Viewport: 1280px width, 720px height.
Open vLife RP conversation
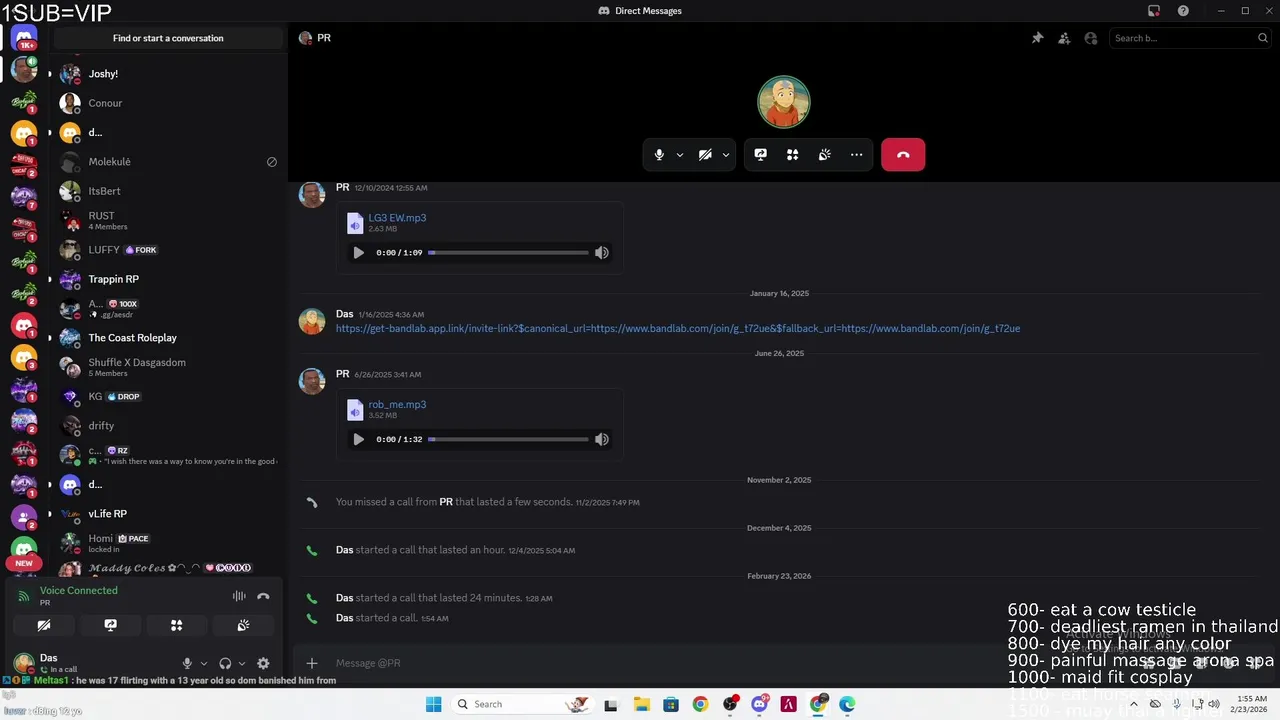tap(168, 514)
